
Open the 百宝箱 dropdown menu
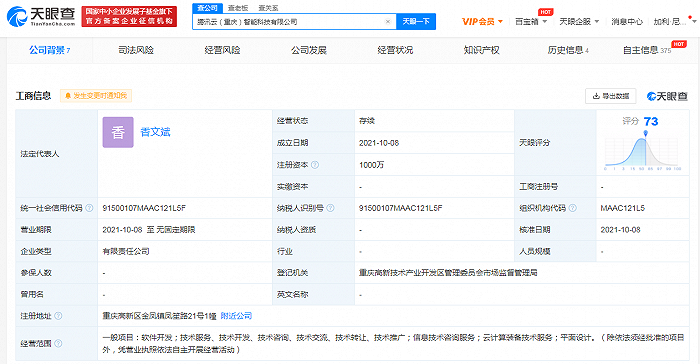tap(531, 21)
